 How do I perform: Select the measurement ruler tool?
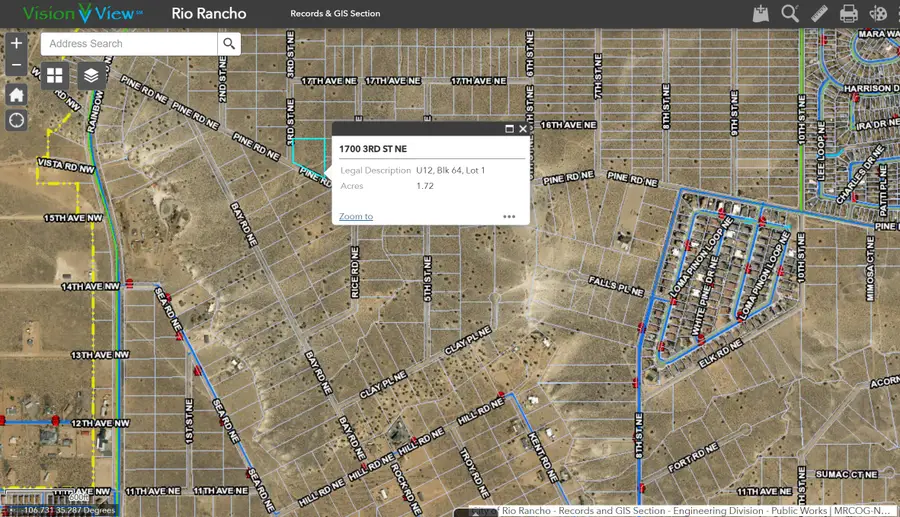tap(819, 14)
